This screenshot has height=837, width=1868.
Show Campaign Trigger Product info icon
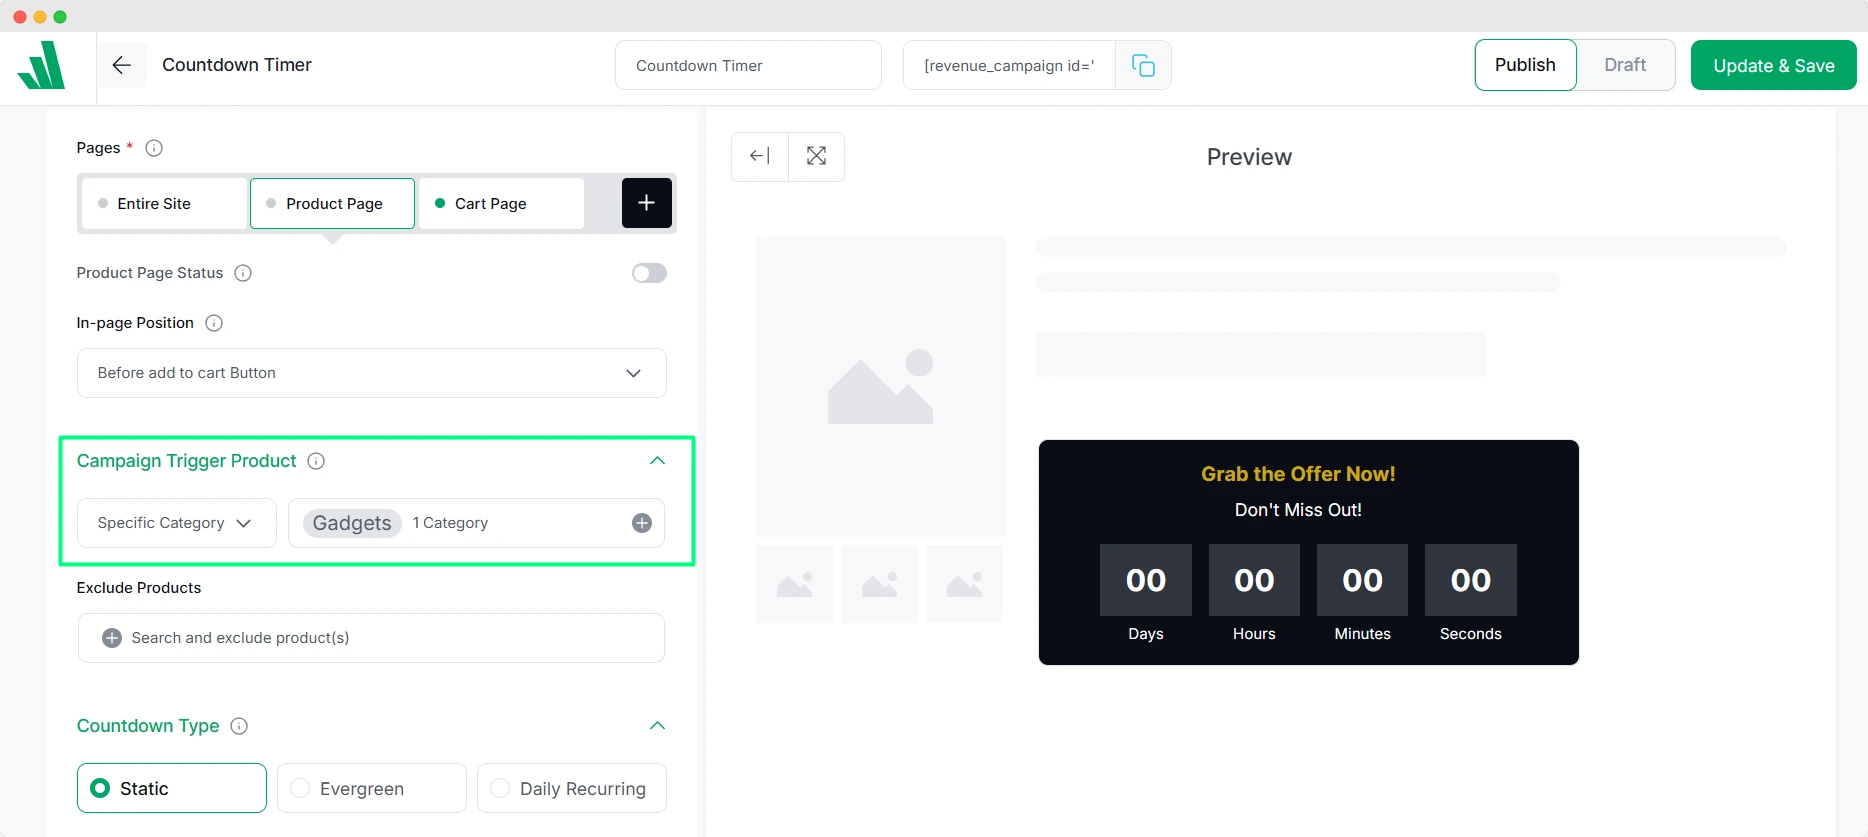[x=316, y=461]
